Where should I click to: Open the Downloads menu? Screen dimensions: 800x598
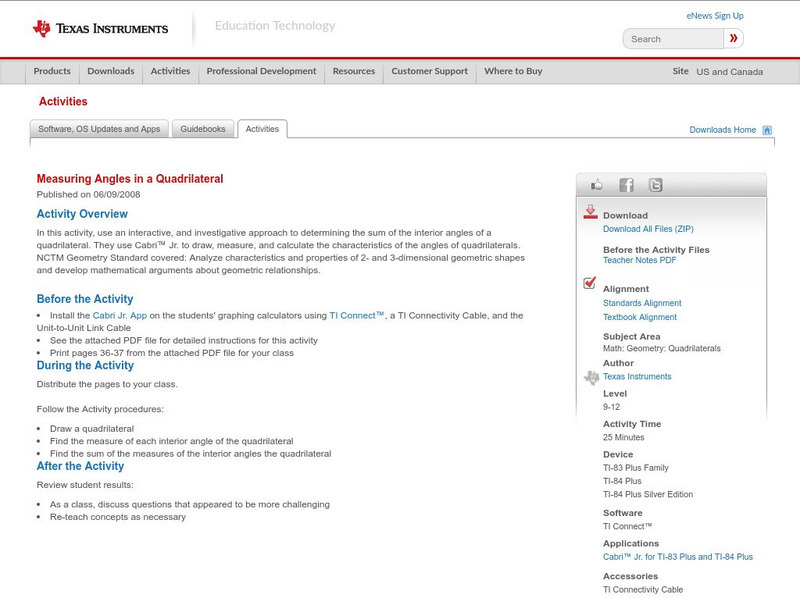point(111,71)
